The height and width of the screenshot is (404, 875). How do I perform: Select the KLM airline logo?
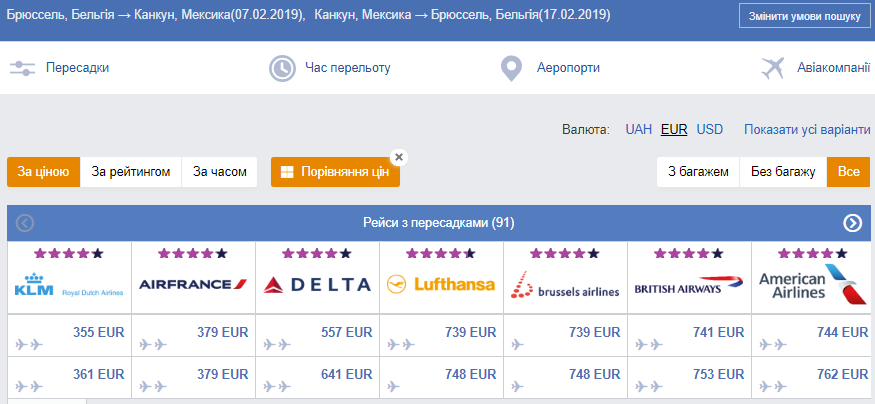(x=69, y=285)
